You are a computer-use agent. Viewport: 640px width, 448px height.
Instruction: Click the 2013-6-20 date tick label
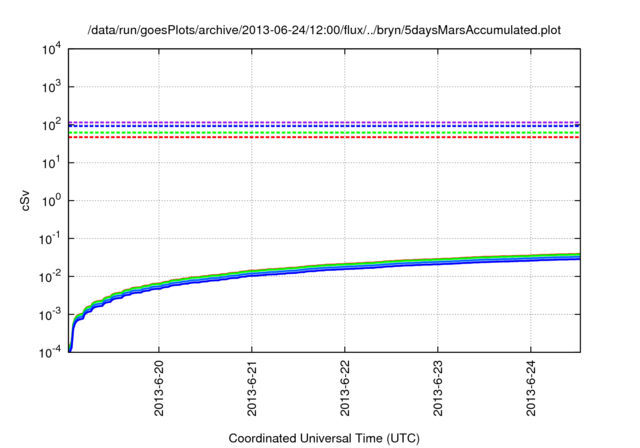[x=159, y=388]
